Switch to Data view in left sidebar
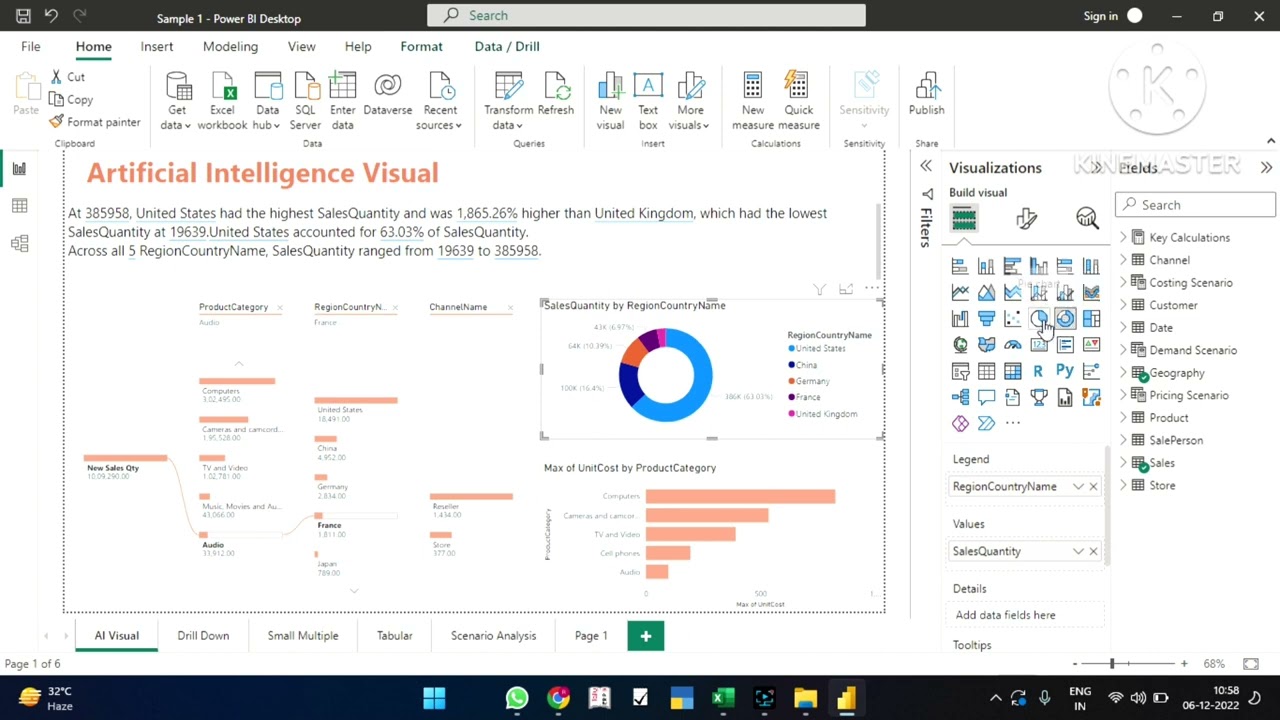1280x720 pixels. [x=19, y=206]
